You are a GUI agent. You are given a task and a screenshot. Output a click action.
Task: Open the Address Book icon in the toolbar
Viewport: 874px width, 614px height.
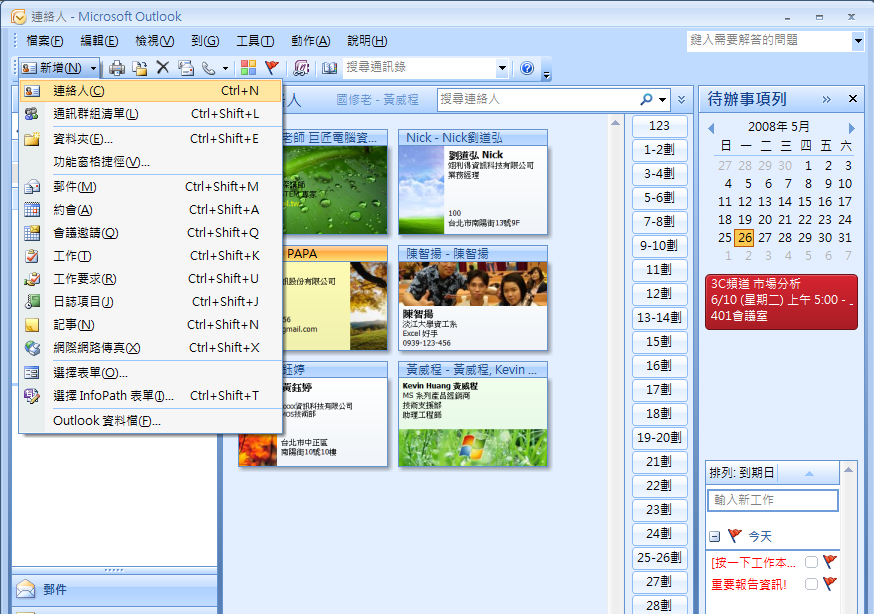pos(329,68)
